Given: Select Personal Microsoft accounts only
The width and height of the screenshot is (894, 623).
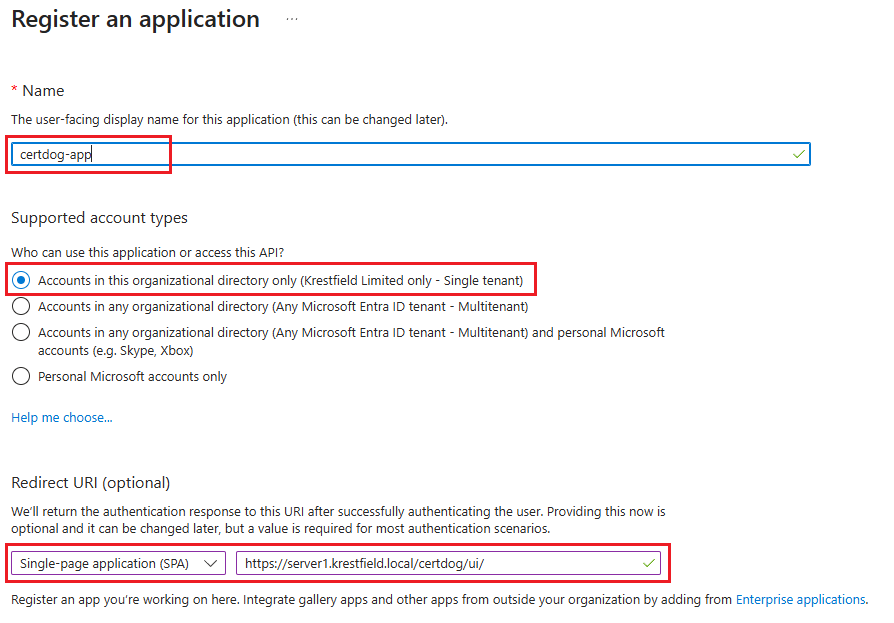Looking at the screenshot, I should tap(21, 376).
